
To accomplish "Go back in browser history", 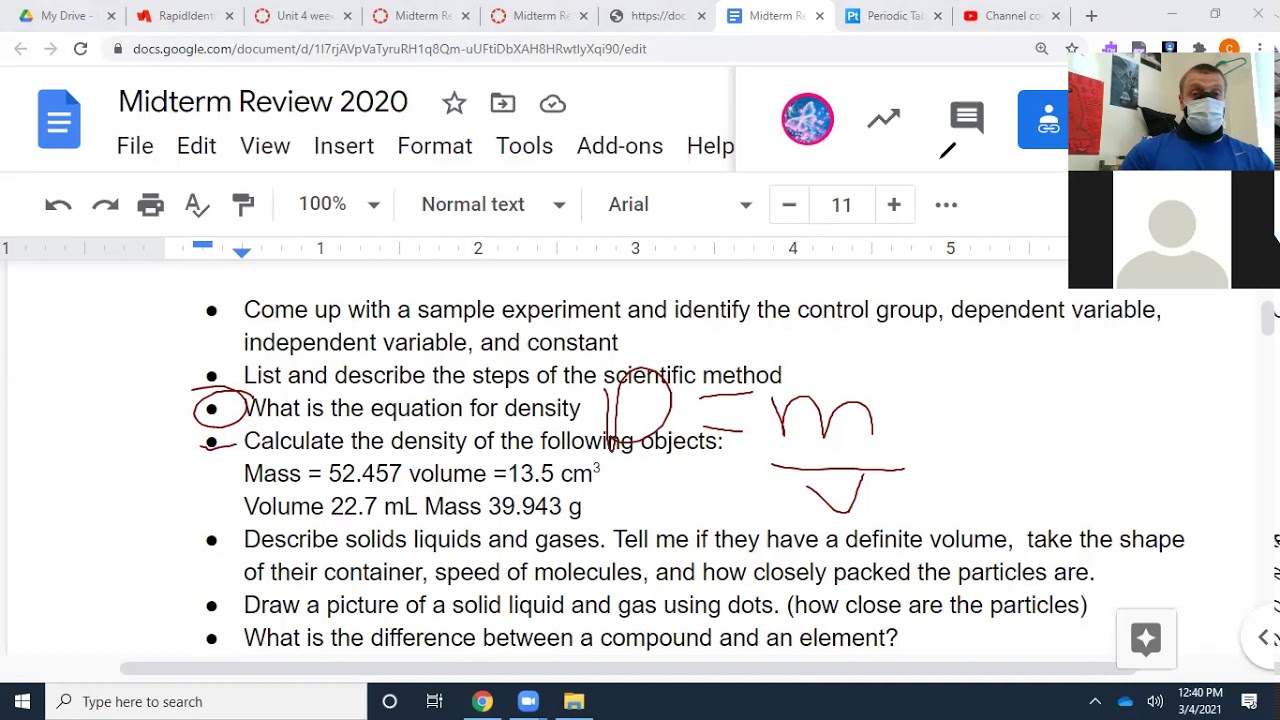I will pos(21,48).
